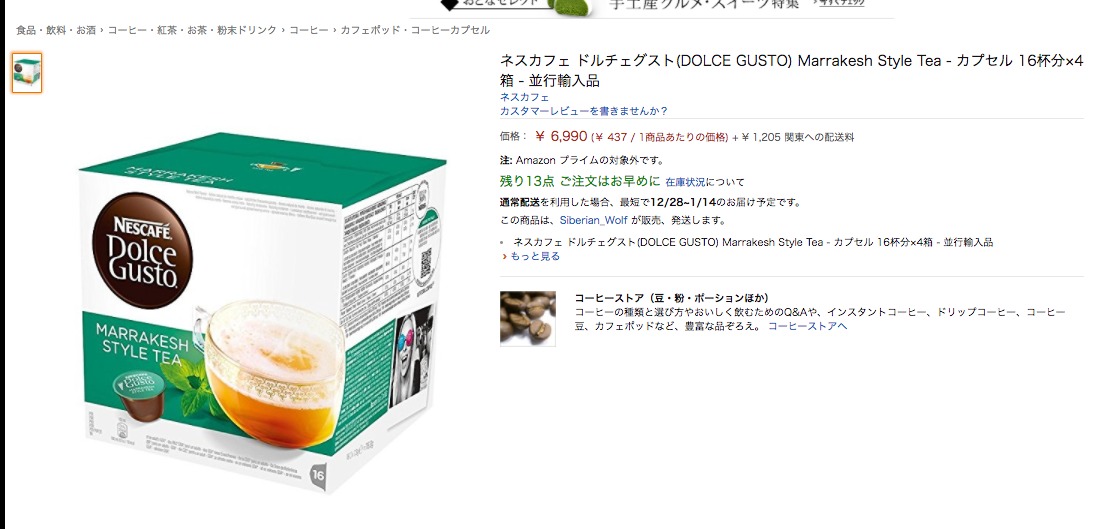Screen dimensions: 1100x529
Task: Expand もっと見る to see more details
Action: click(535, 256)
